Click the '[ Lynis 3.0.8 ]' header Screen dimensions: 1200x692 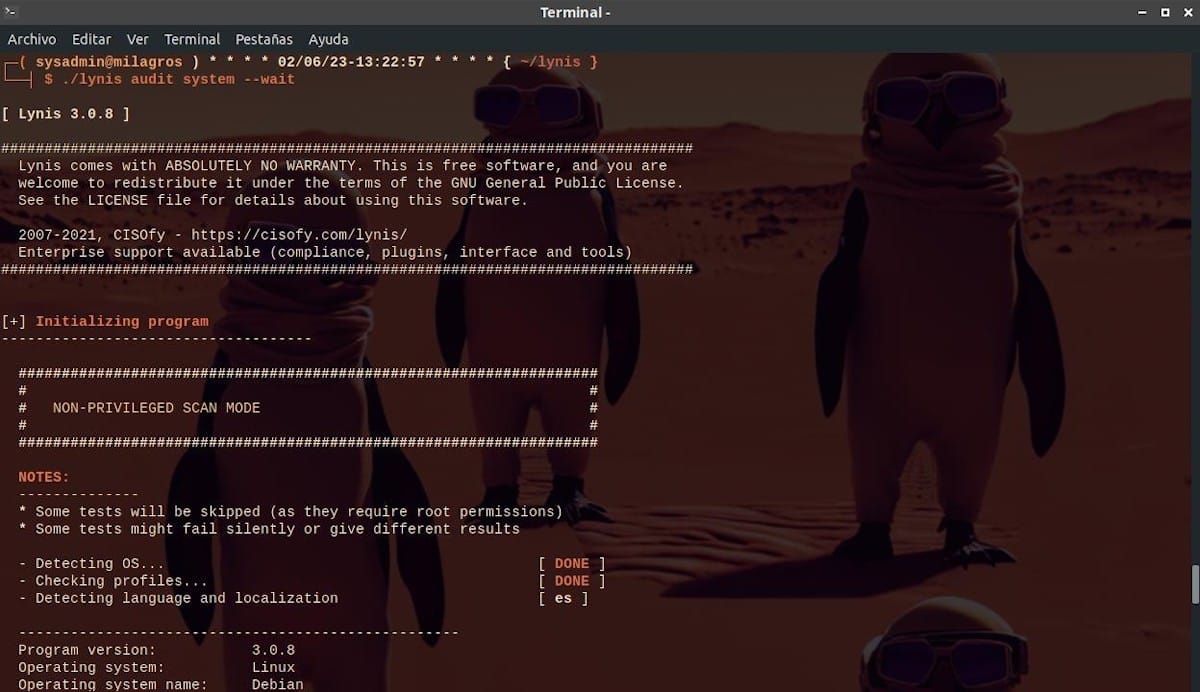click(66, 114)
